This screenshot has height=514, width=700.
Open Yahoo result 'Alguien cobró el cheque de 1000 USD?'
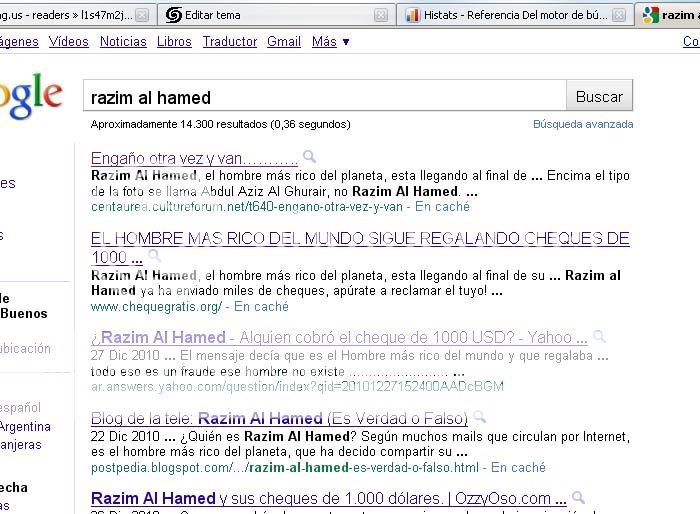coord(339,337)
